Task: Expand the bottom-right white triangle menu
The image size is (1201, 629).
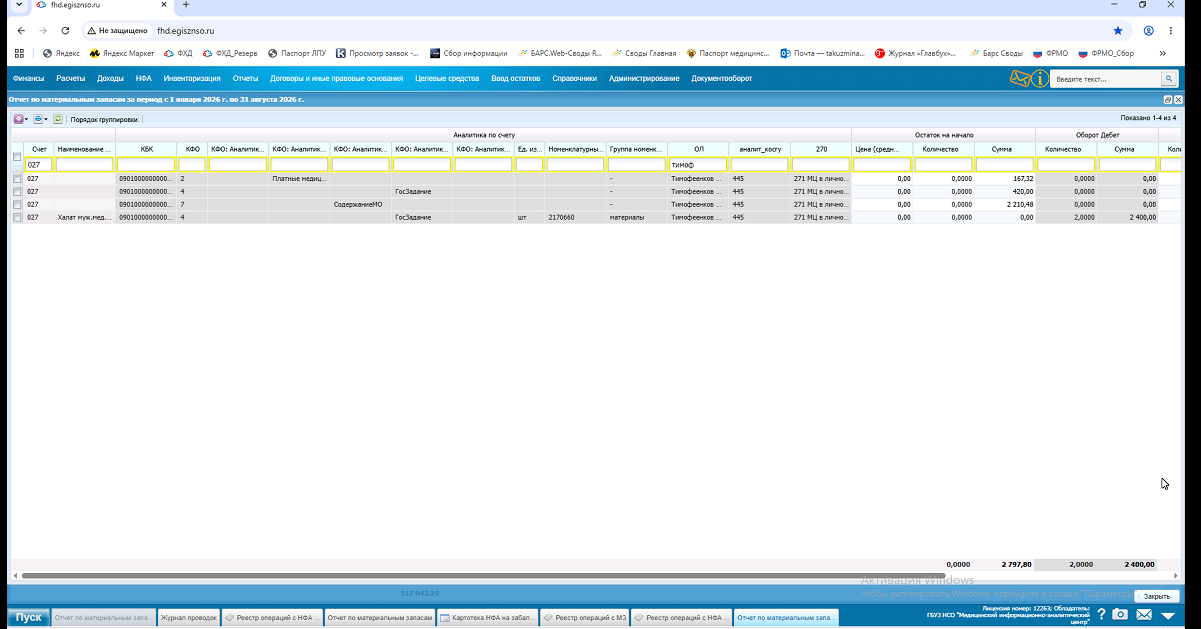Action: [1167, 615]
